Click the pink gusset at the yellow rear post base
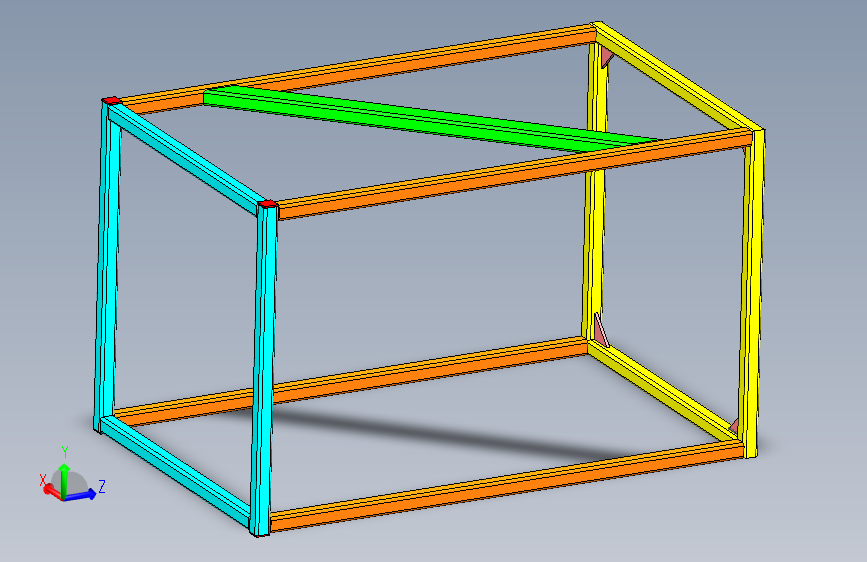Image resolution: width=867 pixels, height=562 pixels. coord(601,330)
